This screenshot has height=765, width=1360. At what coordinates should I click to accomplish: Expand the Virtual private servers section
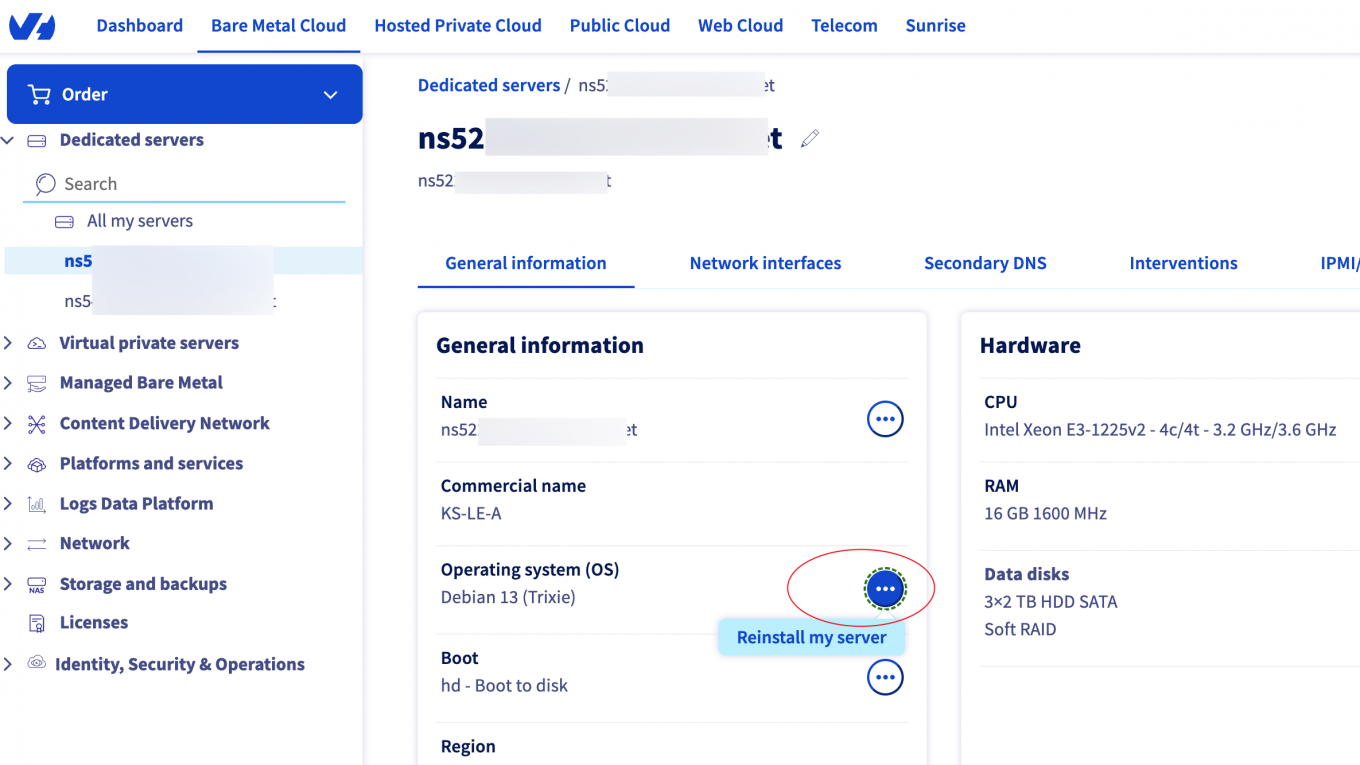coord(8,343)
